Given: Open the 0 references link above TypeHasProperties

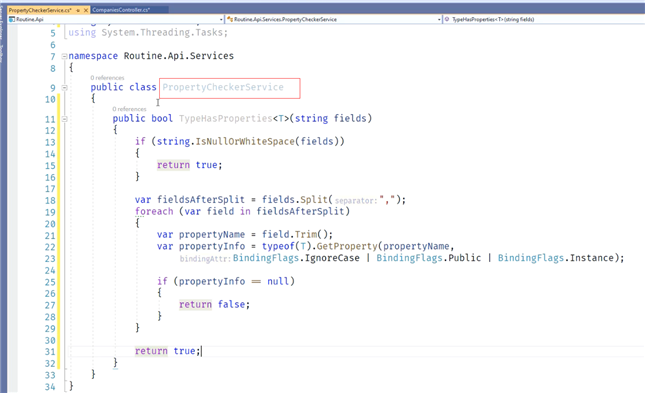Looking at the screenshot, I should (x=129, y=109).
